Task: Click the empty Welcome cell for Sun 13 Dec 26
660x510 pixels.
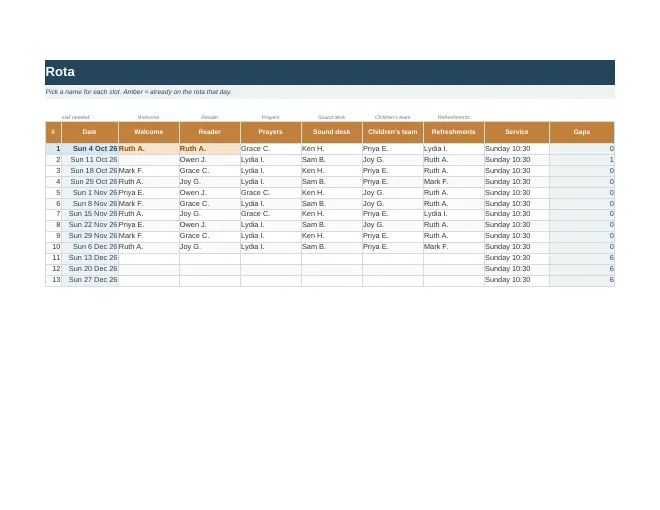Action: [x=149, y=258]
